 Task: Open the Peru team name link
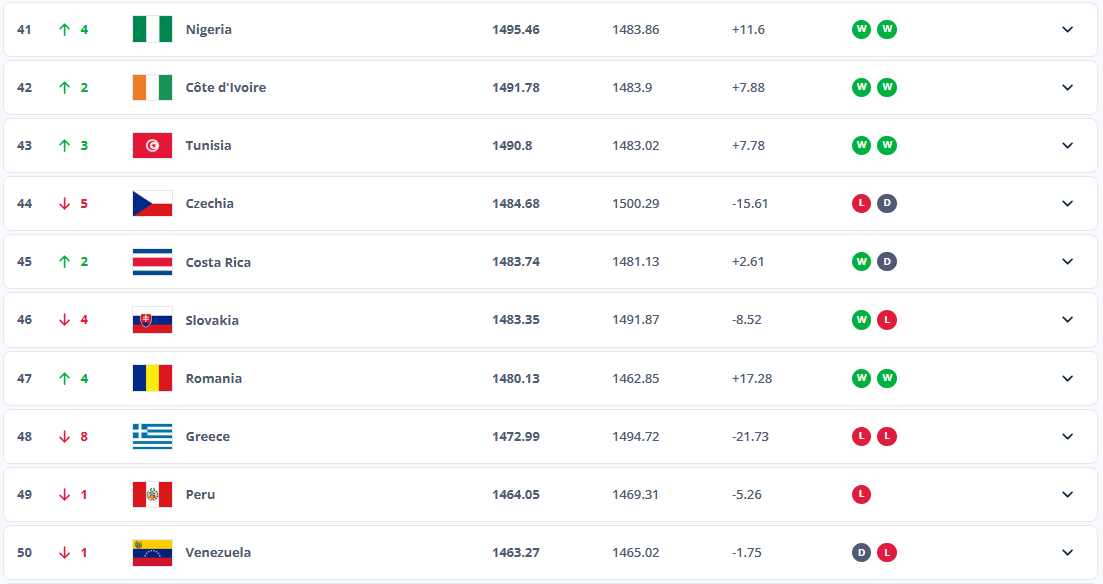200,494
